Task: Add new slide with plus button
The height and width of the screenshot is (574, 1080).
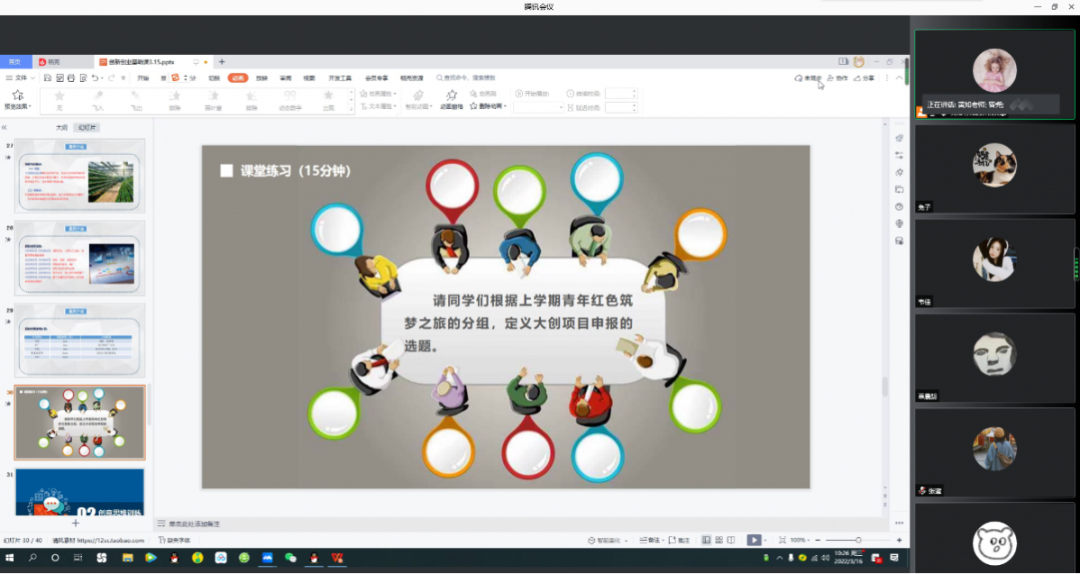Action: pyautogui.click(x=75, y=523)
